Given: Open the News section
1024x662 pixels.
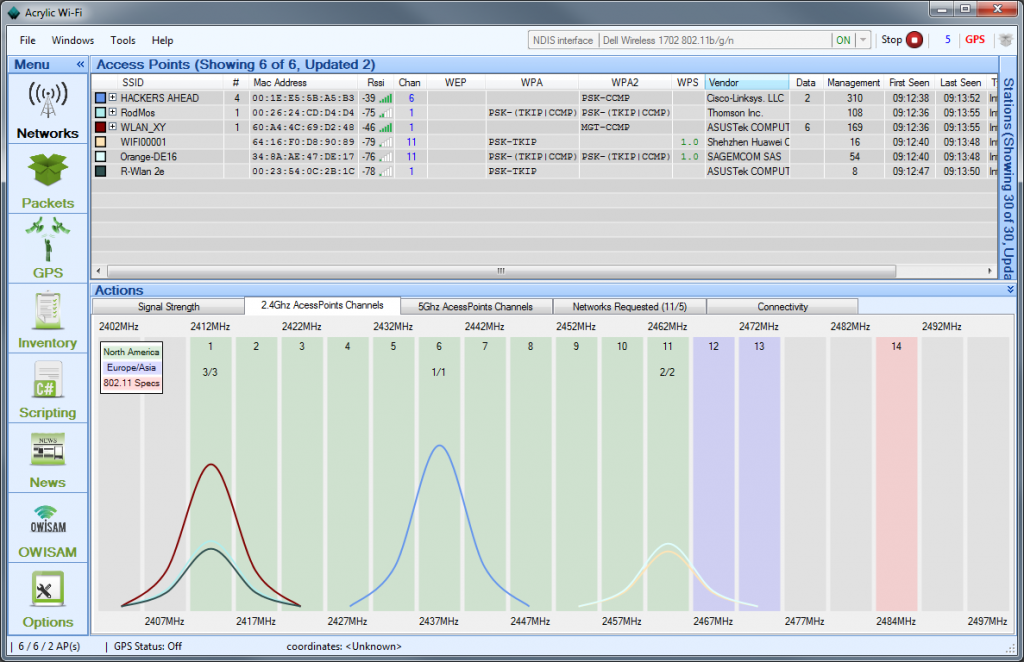Looking at the screenshot, I should pos(47,458).
